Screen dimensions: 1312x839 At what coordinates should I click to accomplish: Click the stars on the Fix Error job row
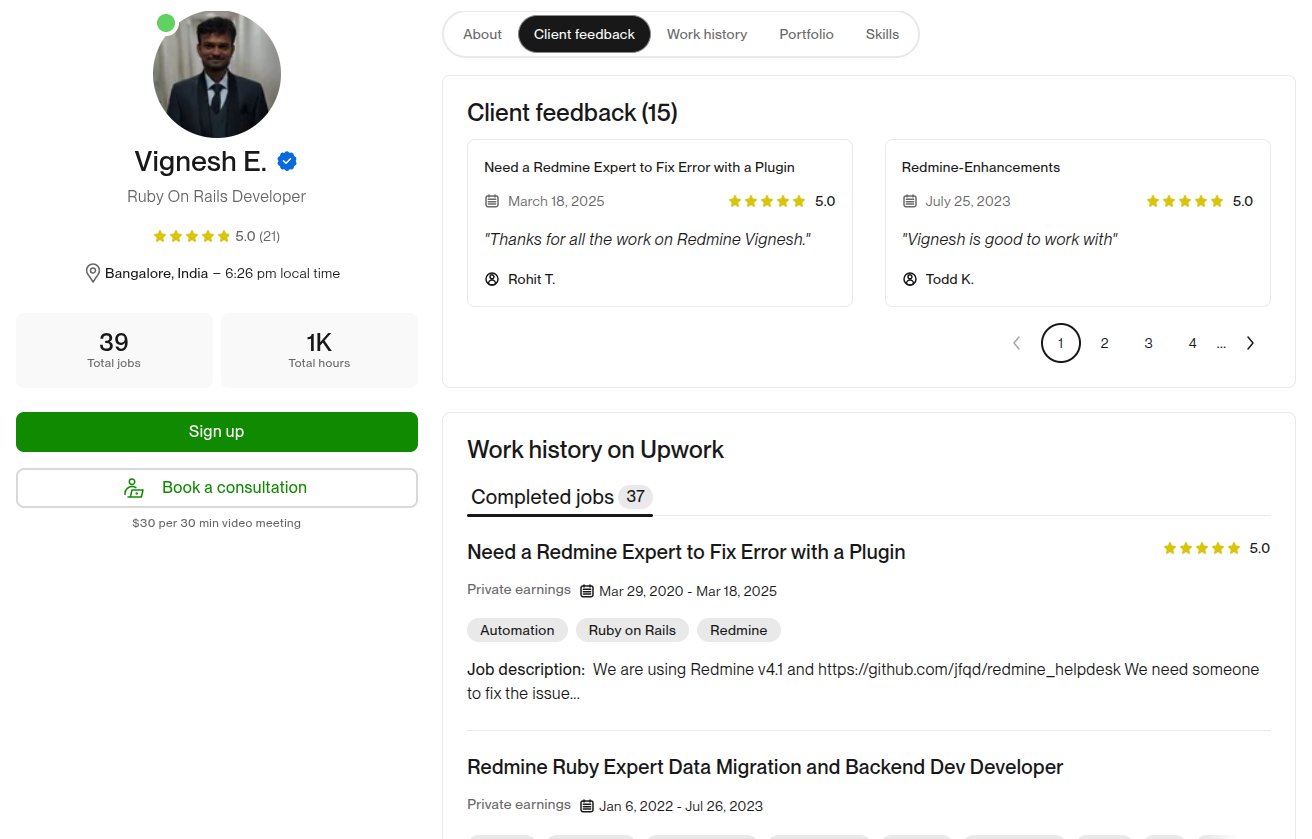click(1202, 548)
